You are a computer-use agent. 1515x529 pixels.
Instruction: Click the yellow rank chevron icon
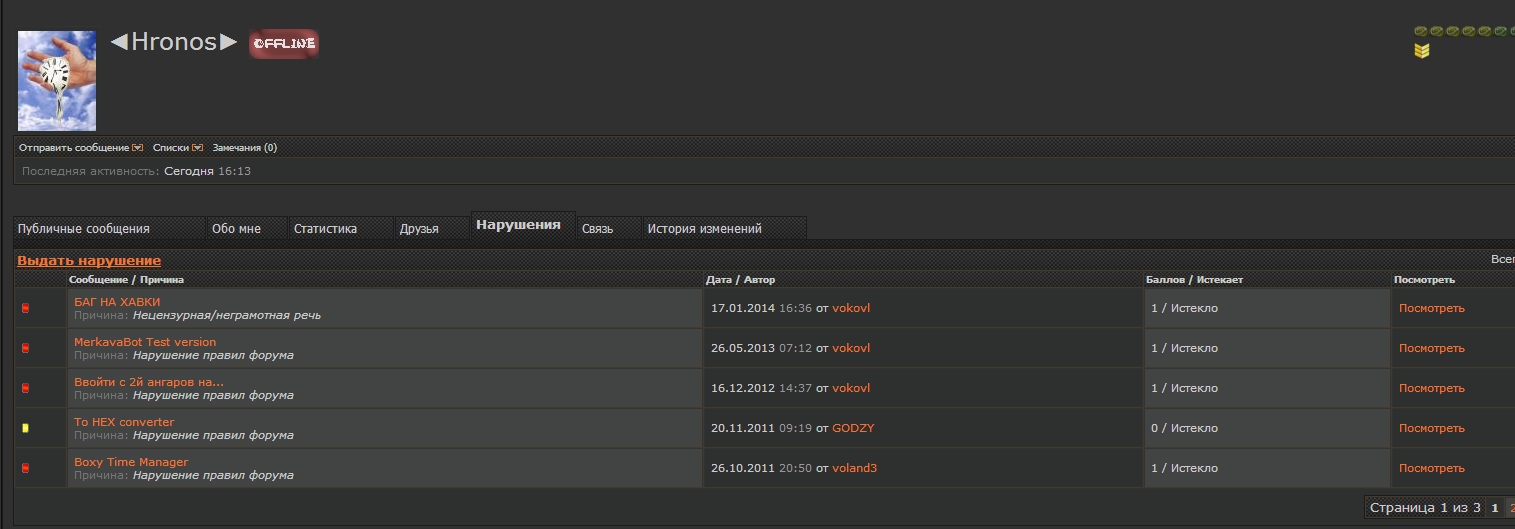(1421, 51)
